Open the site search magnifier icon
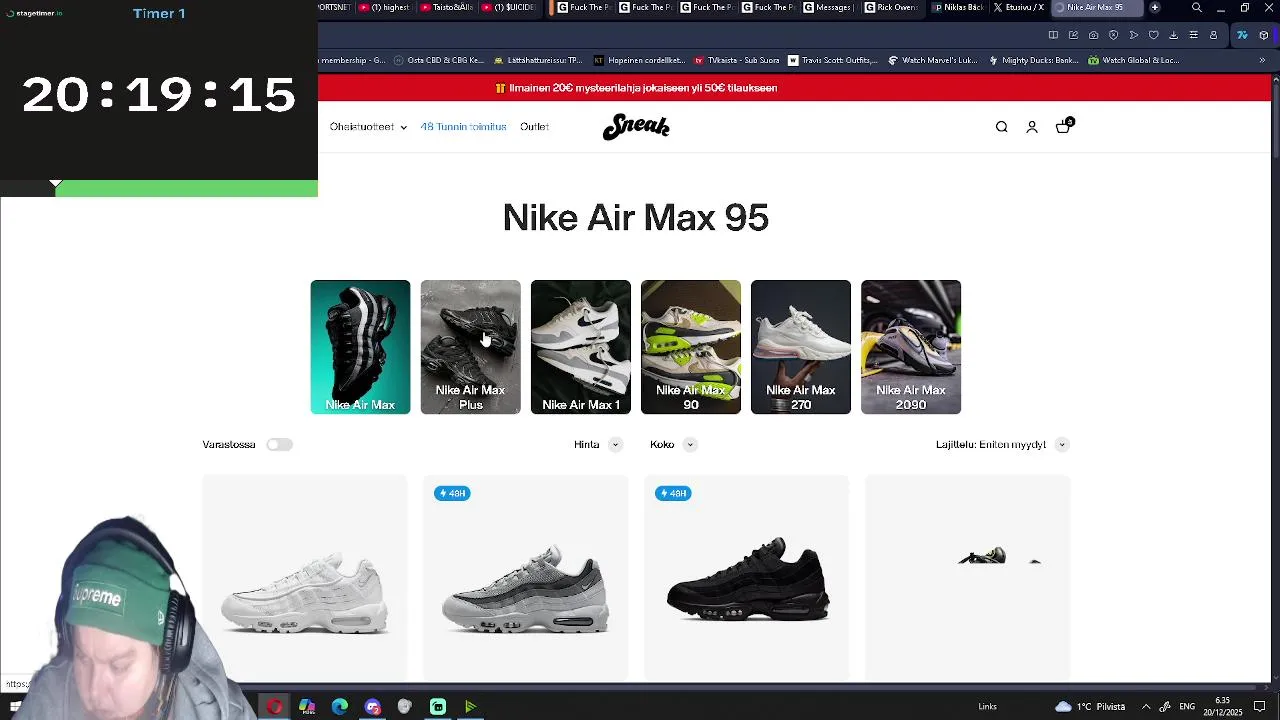Screen dimensions: 1280x720 pos(1001,127)
